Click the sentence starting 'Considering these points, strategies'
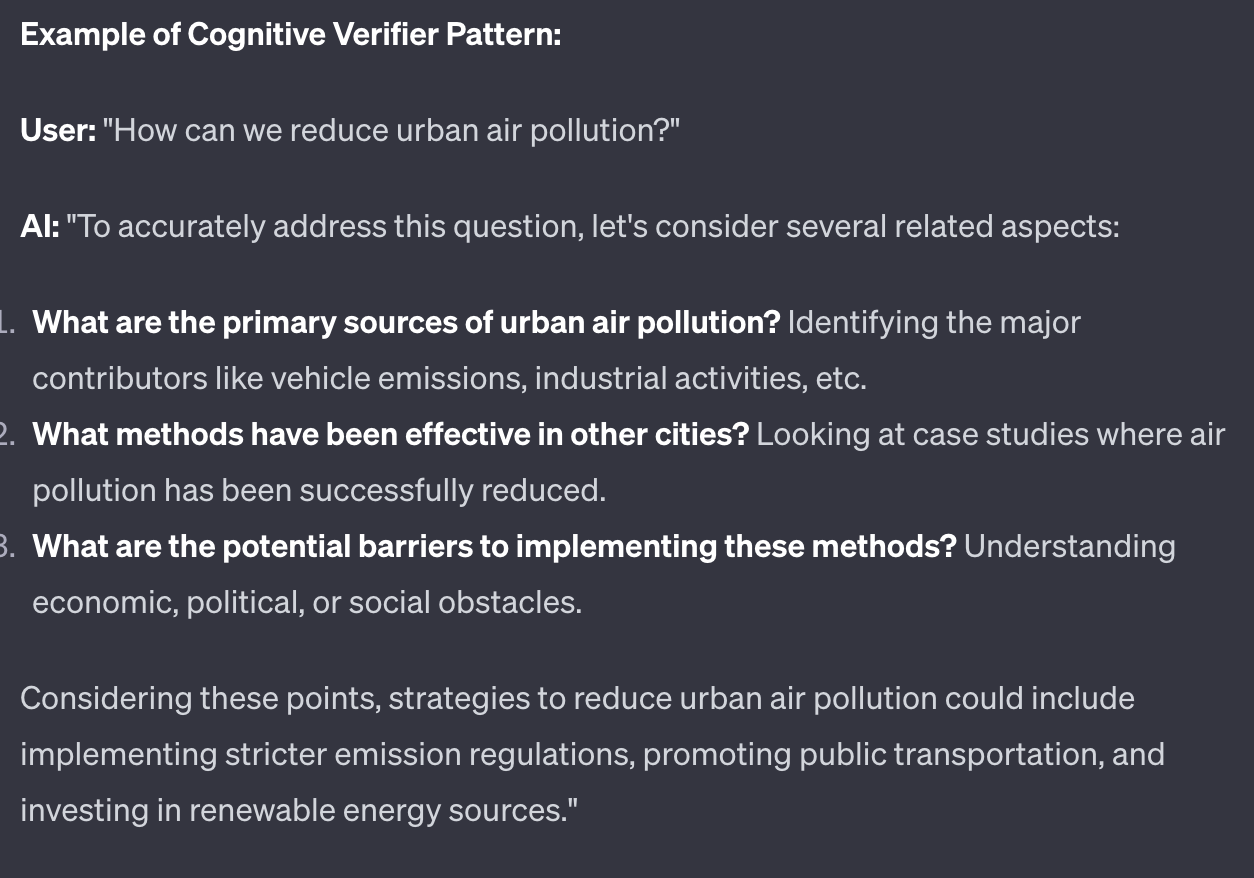Viewport: 1254px width, 878px height. coord(577,698)
